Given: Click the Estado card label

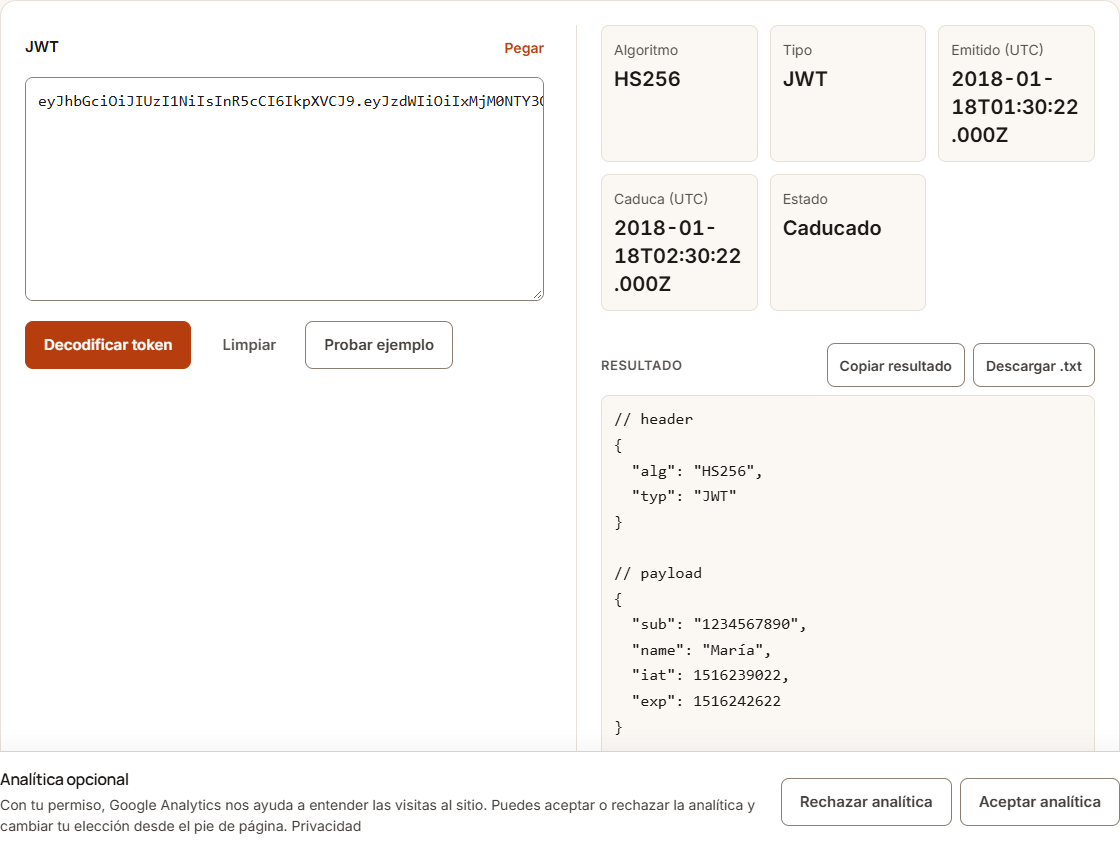Looking at the screenshot, I should 805,199.
